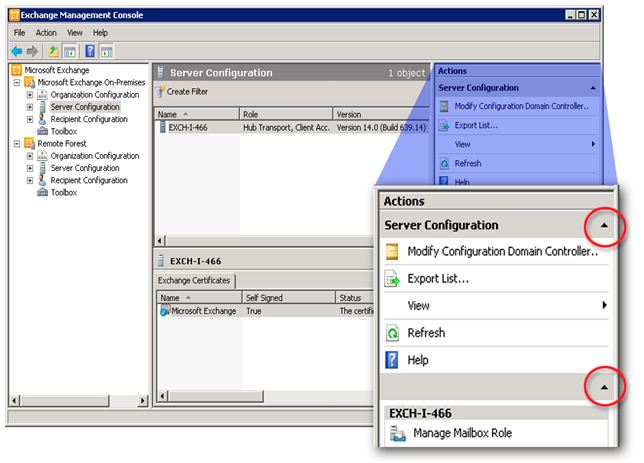Click Modify Configuration Domain Controller text in enlarged Actions
Viewport: 644px width, 463px height.
[x=503, y=251]
